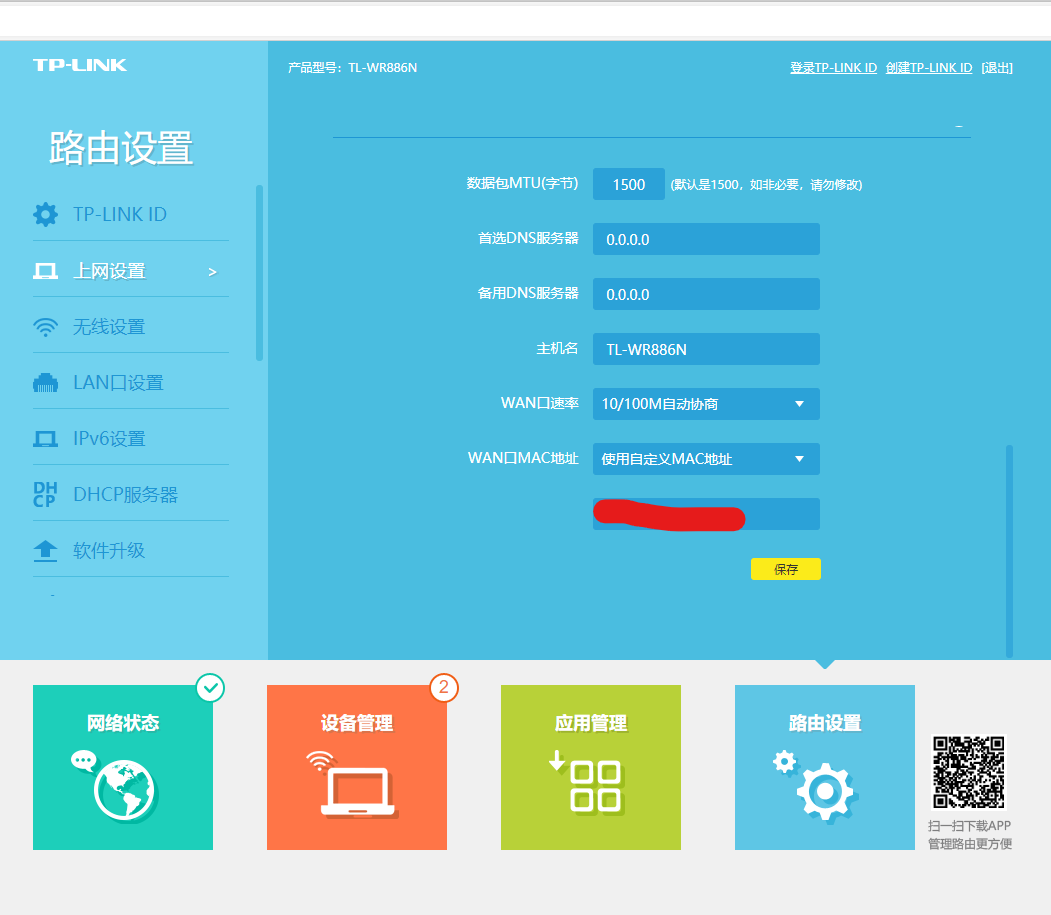Open DHCP服务器 menu item

tap(131, 495)
